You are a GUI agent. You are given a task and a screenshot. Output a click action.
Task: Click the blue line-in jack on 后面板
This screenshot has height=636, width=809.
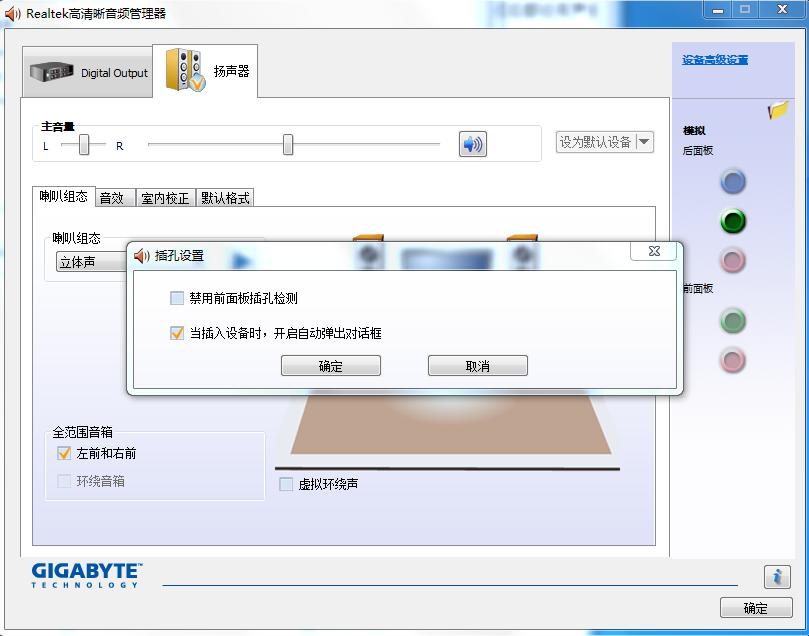pos(732,181)
